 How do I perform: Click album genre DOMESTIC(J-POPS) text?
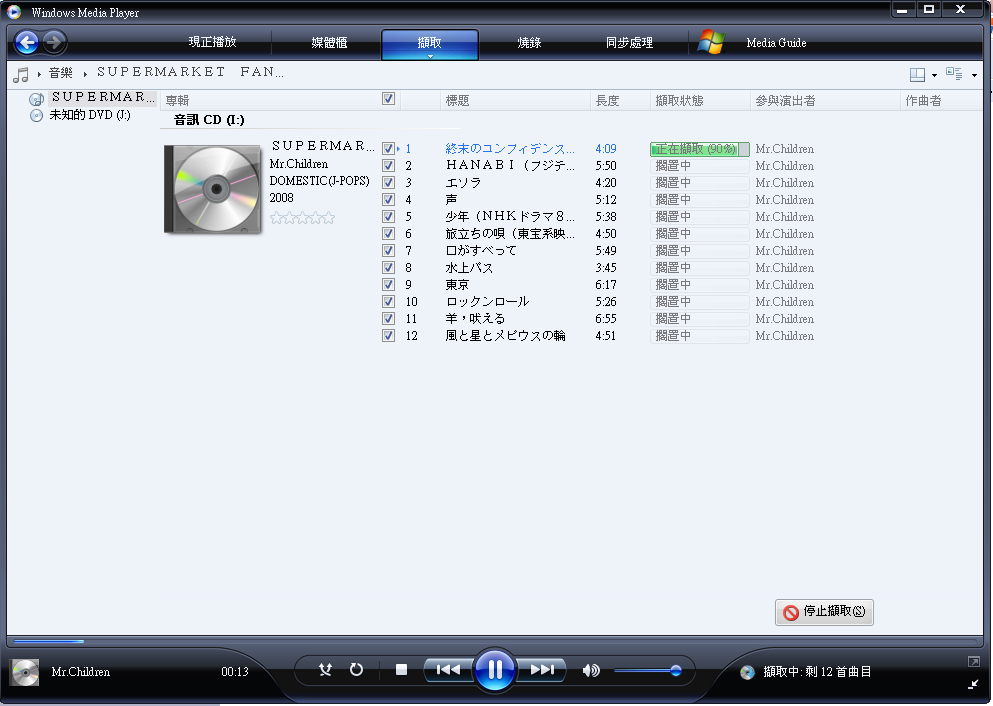tap(319, 181)
